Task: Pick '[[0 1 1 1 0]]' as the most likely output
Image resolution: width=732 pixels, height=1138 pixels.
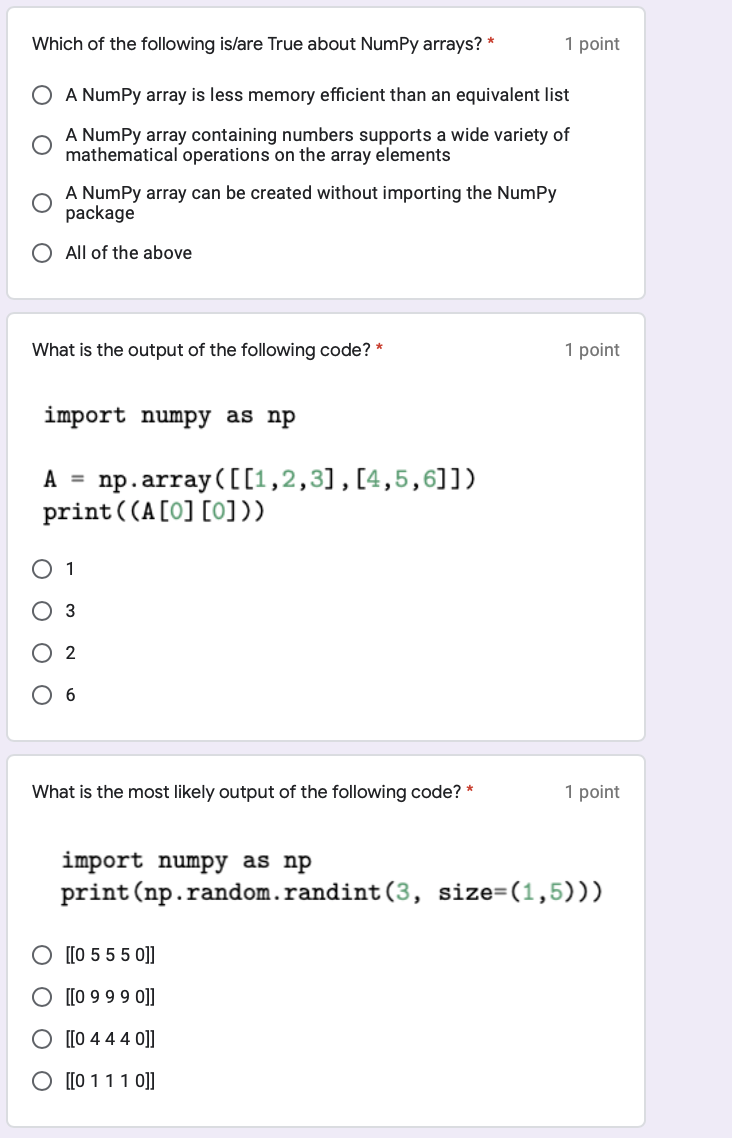Action: (41, 1080)
